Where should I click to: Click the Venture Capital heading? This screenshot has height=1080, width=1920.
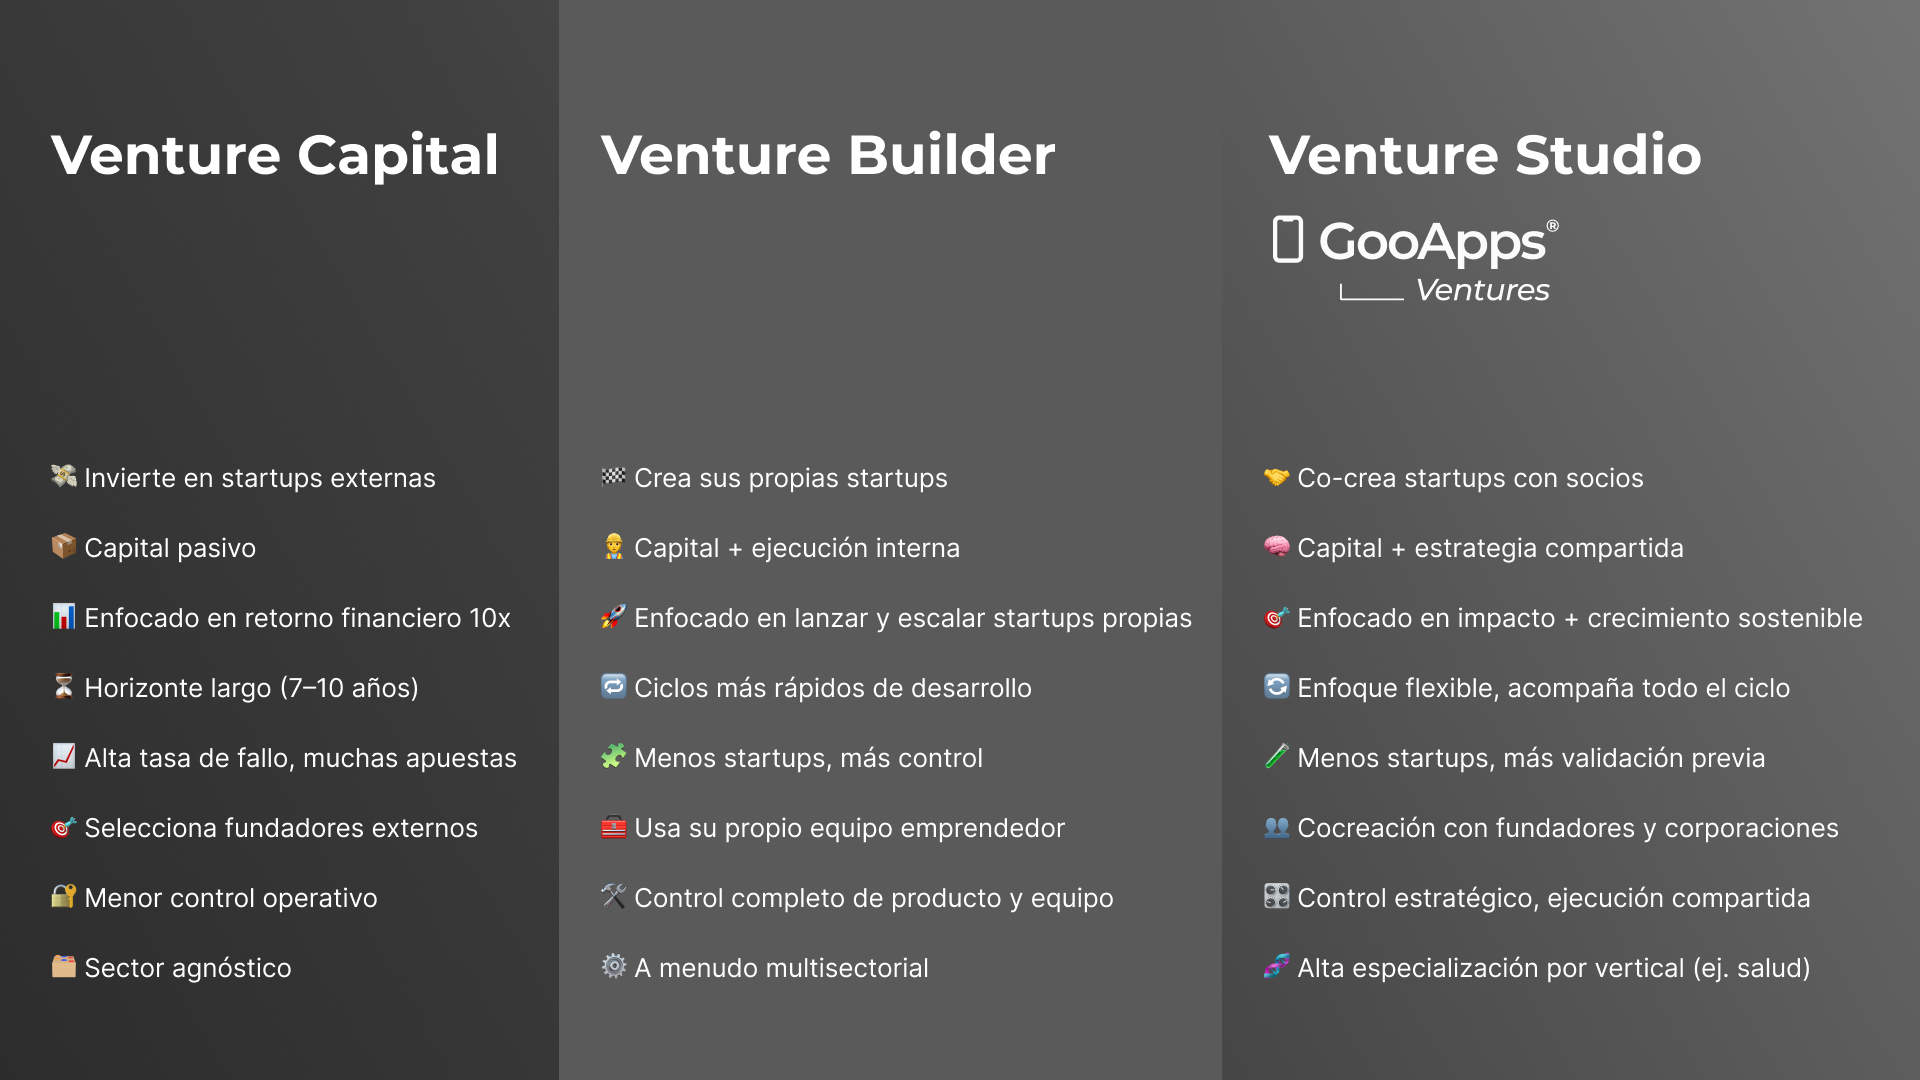pyautogui.click(x=275, y=155)
